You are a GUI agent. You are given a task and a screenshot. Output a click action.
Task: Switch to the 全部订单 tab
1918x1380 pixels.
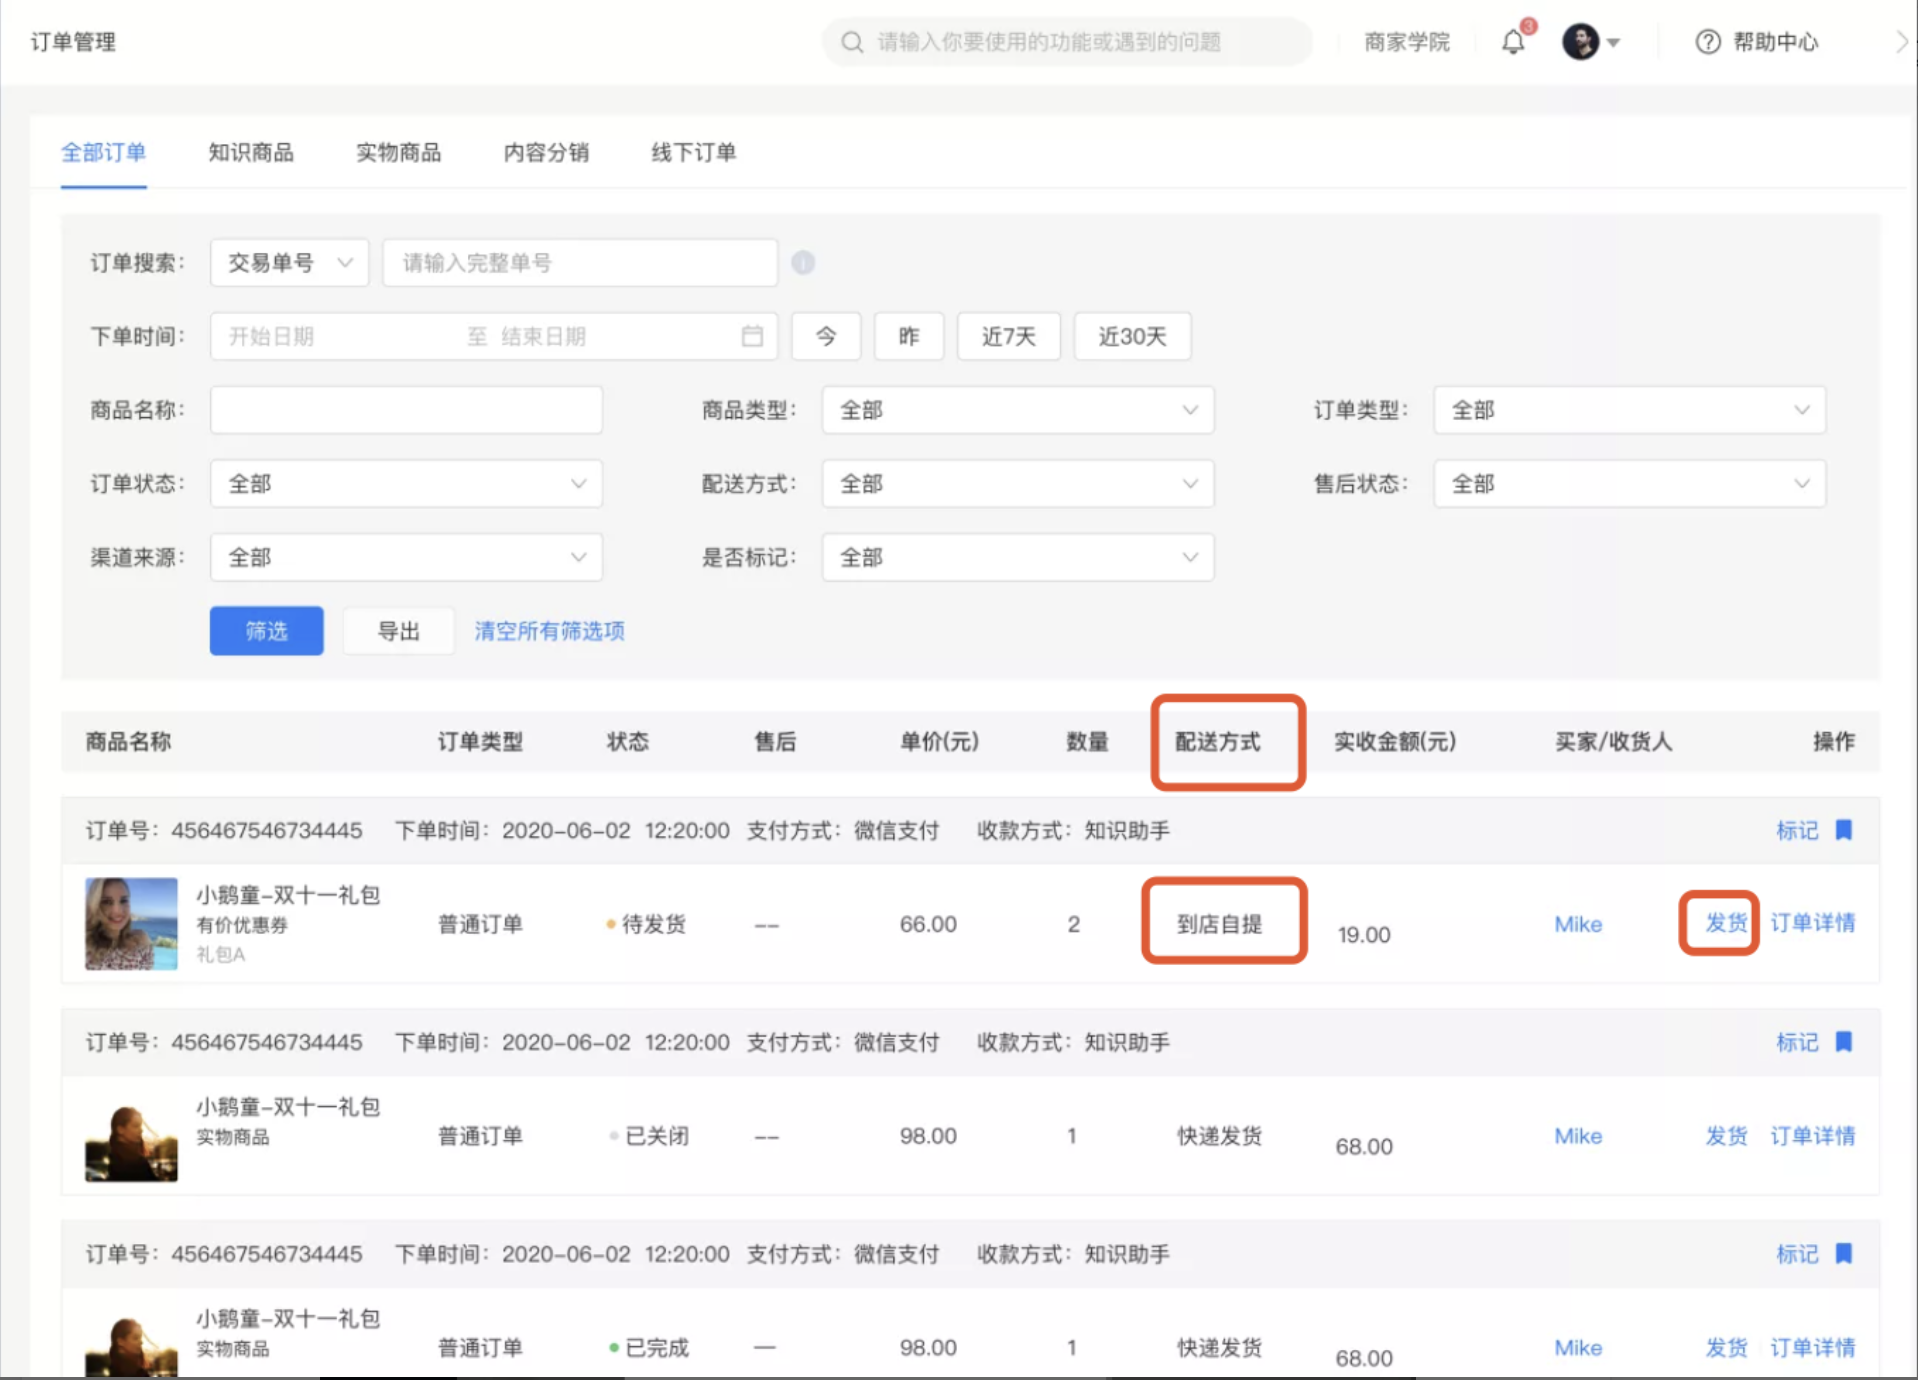[104, 152]
